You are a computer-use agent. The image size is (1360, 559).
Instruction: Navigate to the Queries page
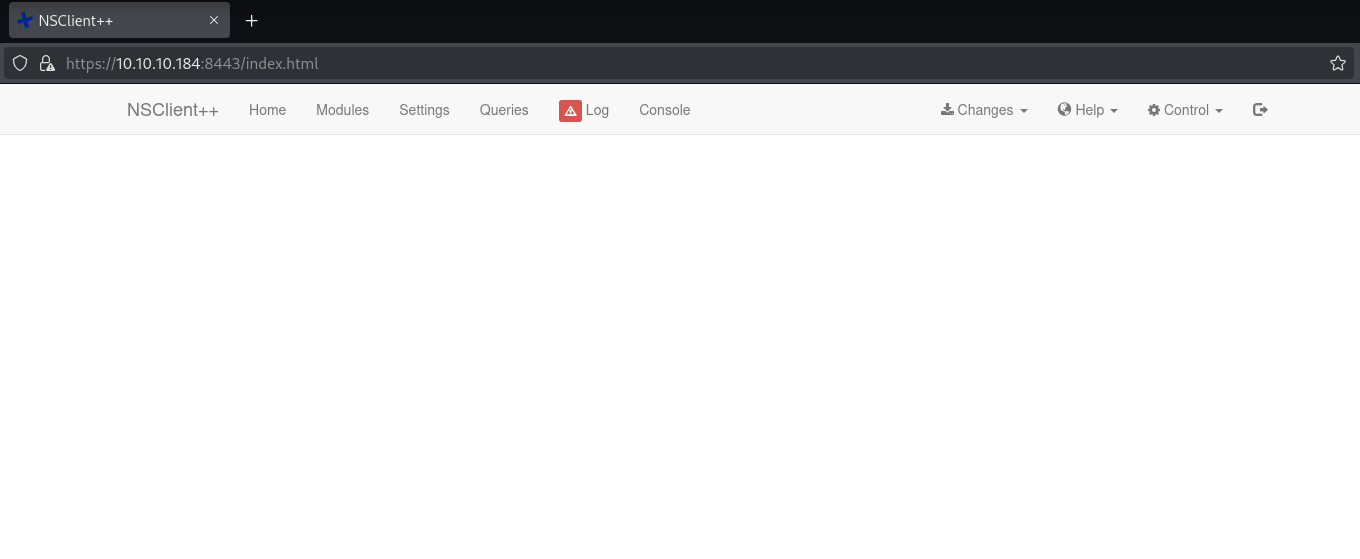(x=504, y=110)
